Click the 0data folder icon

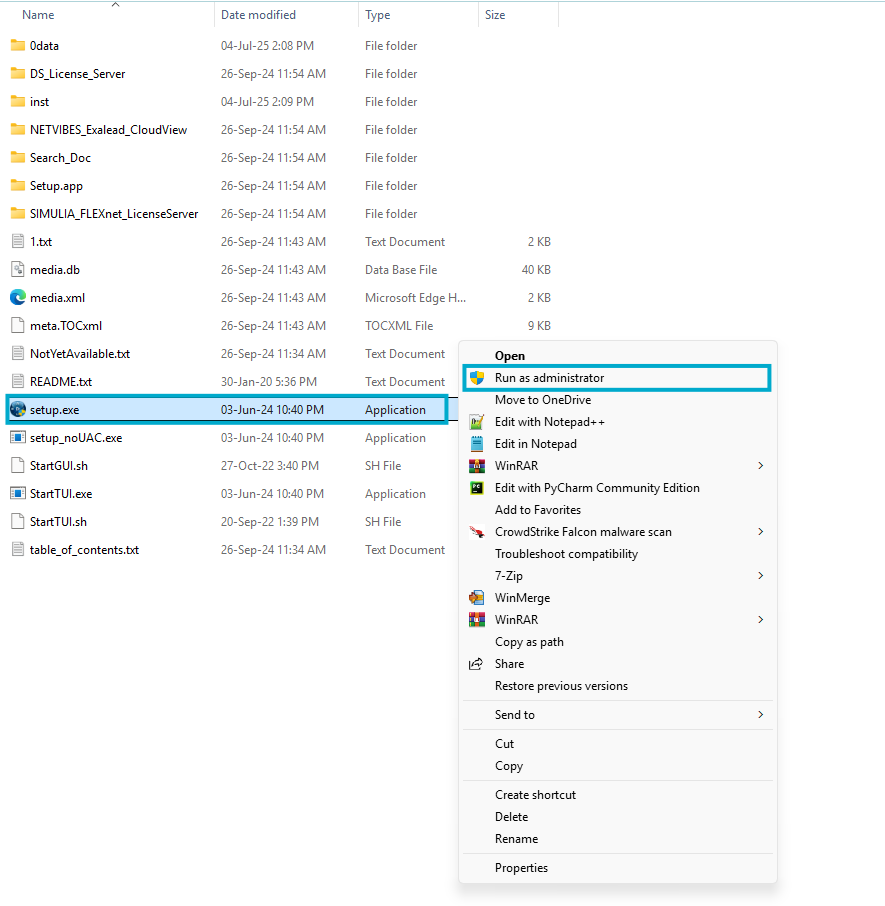(x=17, y=45)
